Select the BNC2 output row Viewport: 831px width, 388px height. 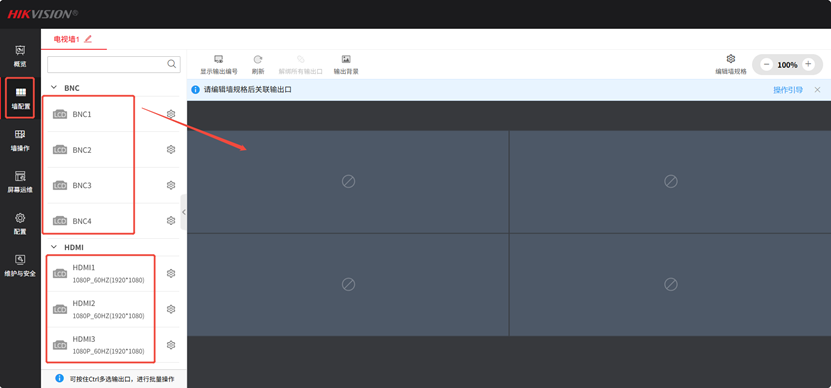point(113,149)
